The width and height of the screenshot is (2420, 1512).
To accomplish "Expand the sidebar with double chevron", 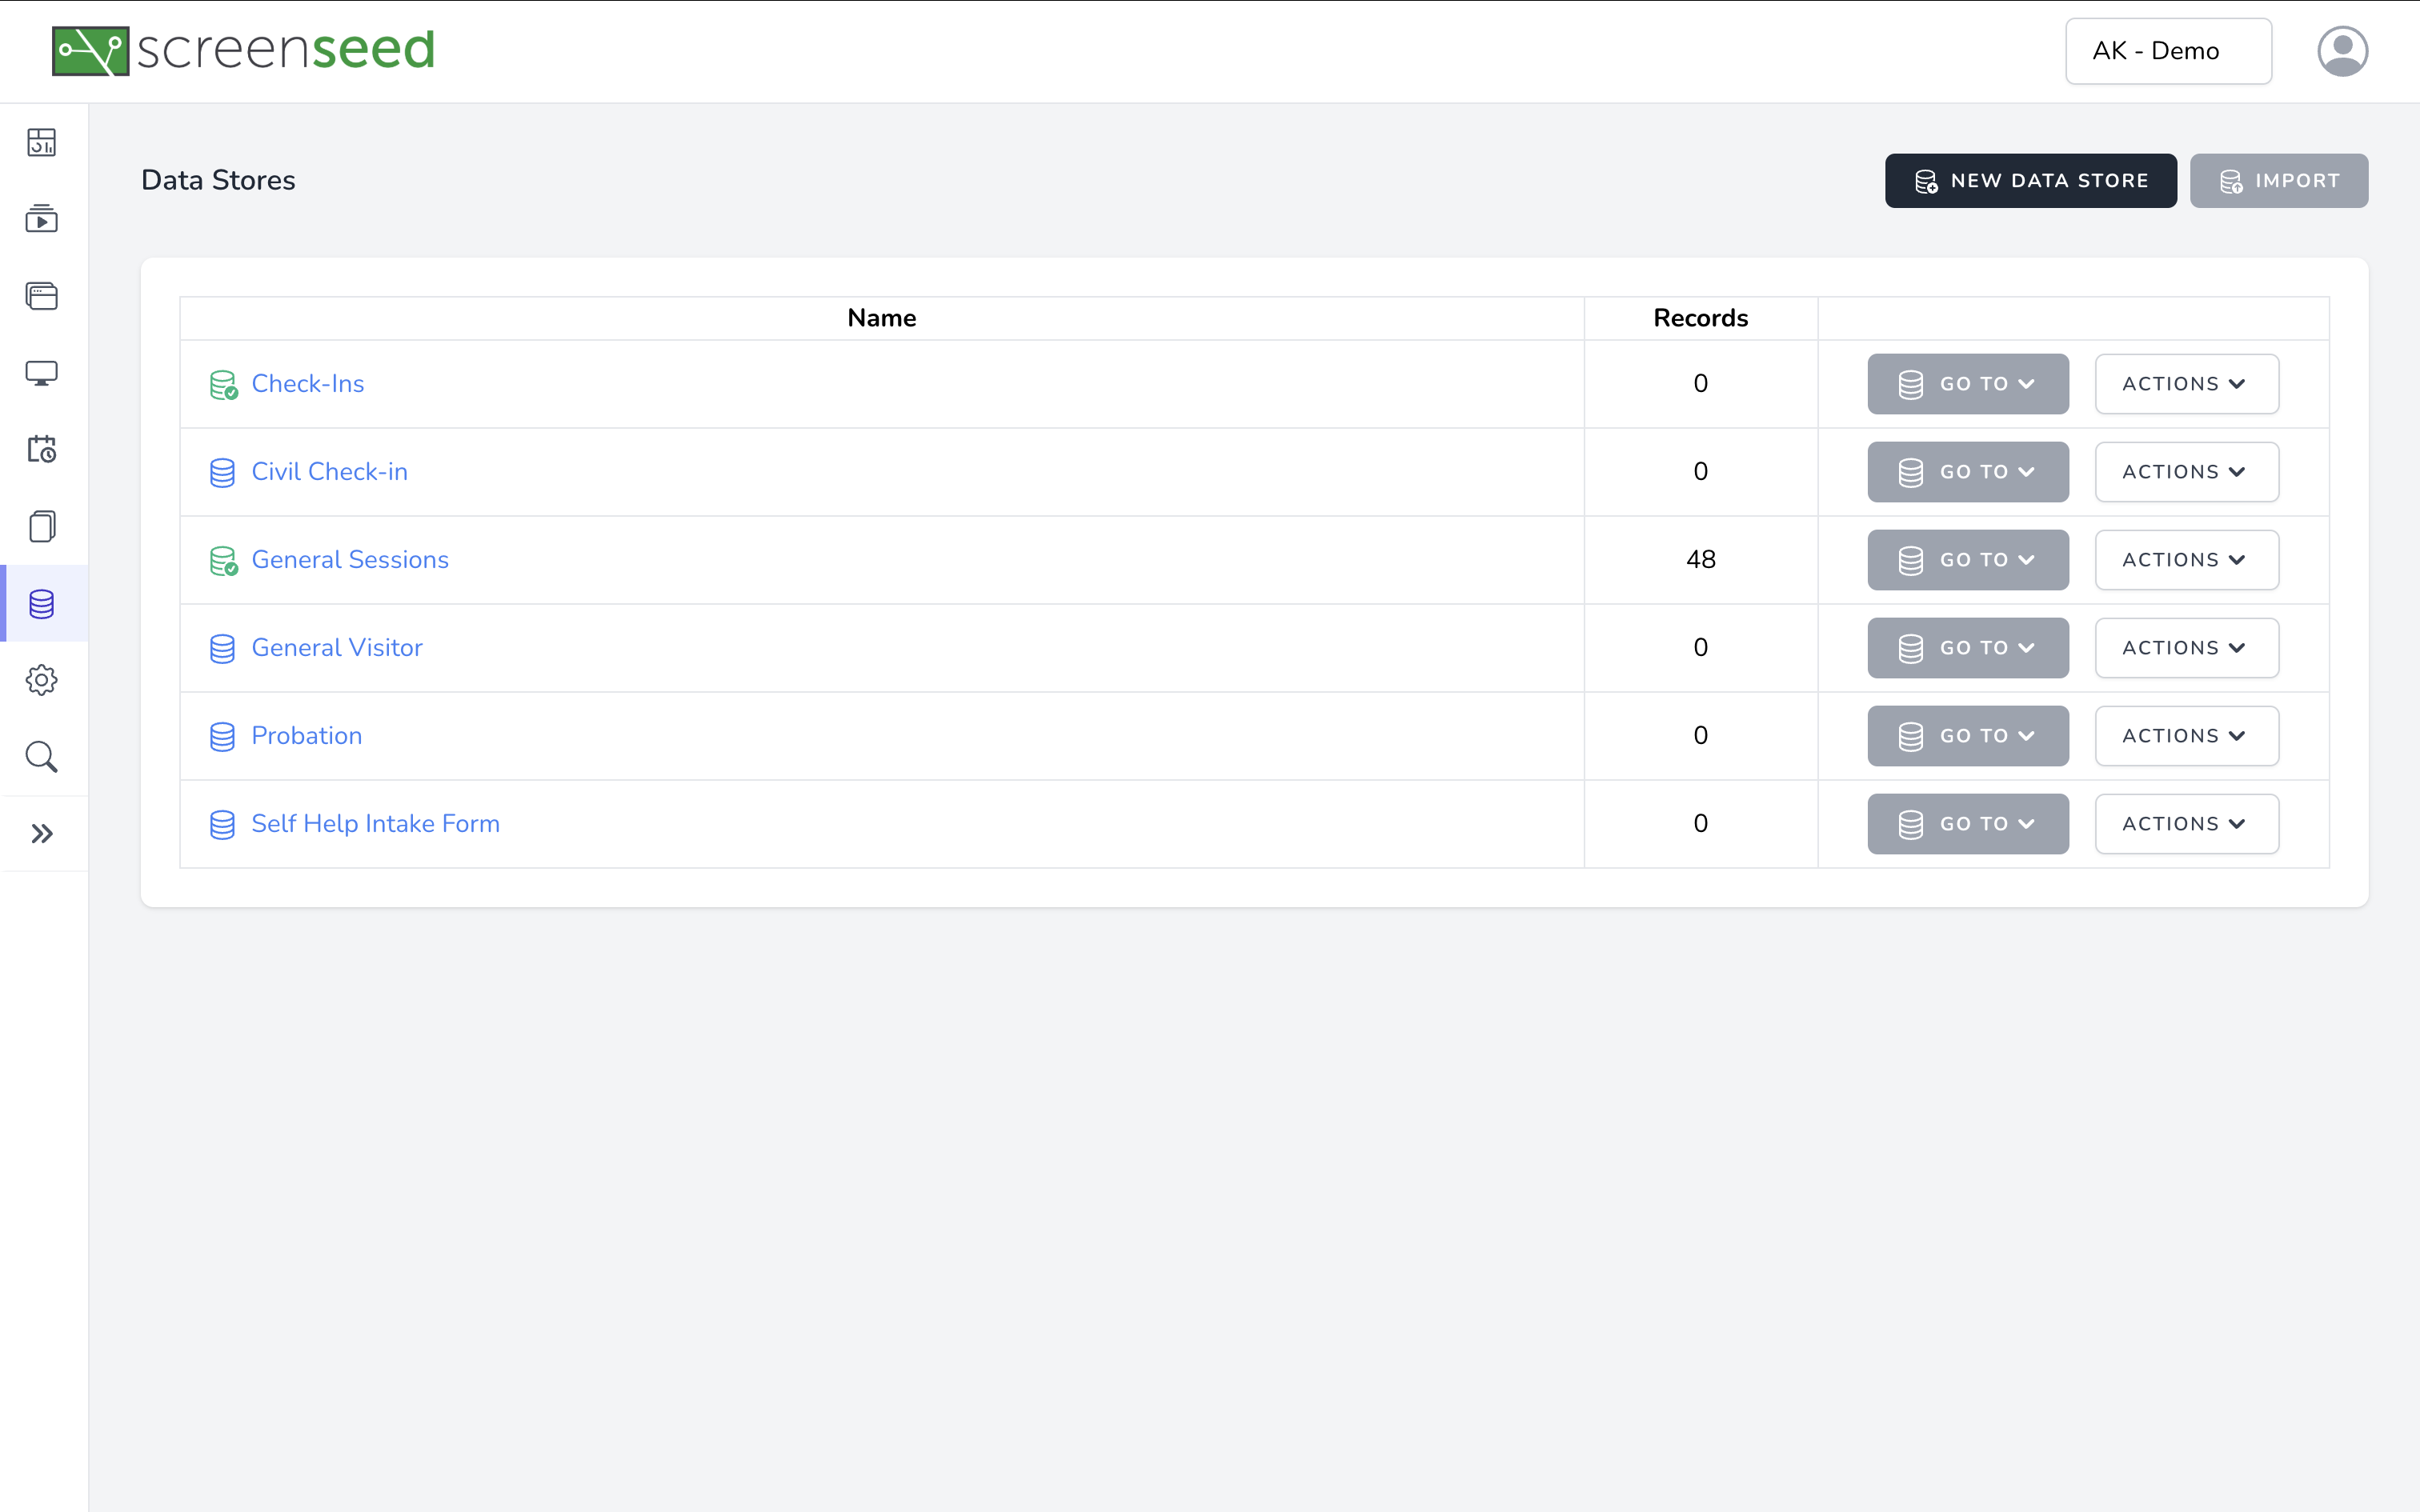I will [41, 833].
